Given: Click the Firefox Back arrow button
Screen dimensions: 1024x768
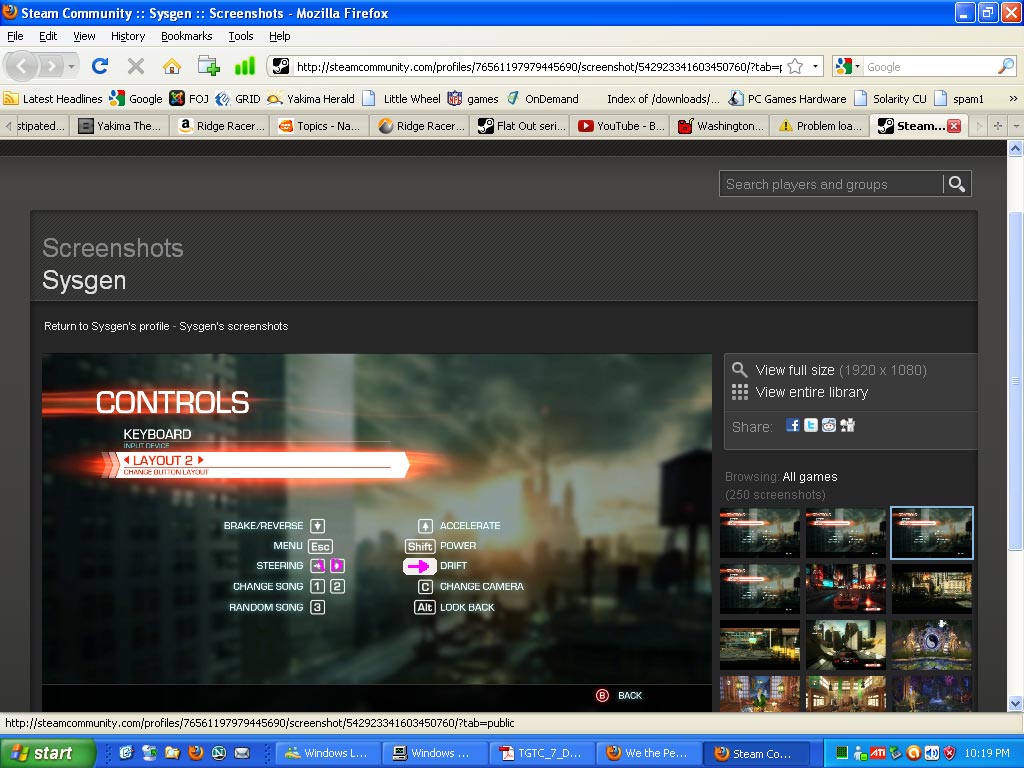Looking at the screenshot, I should [21, 66].
